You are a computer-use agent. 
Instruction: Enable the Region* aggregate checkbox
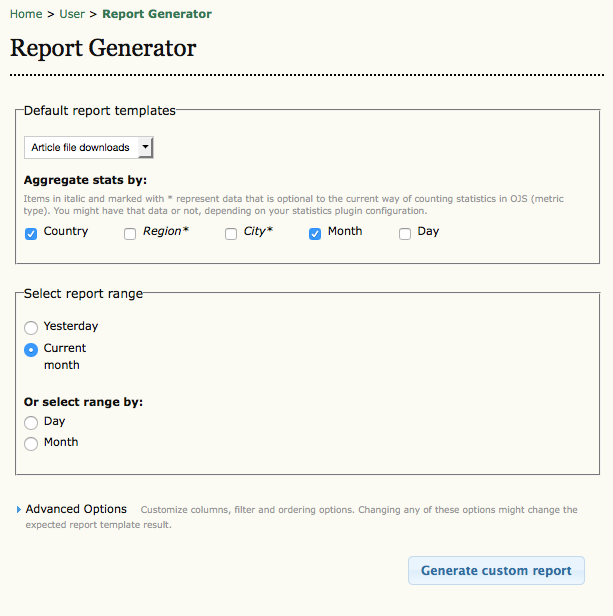click(130, 234)
